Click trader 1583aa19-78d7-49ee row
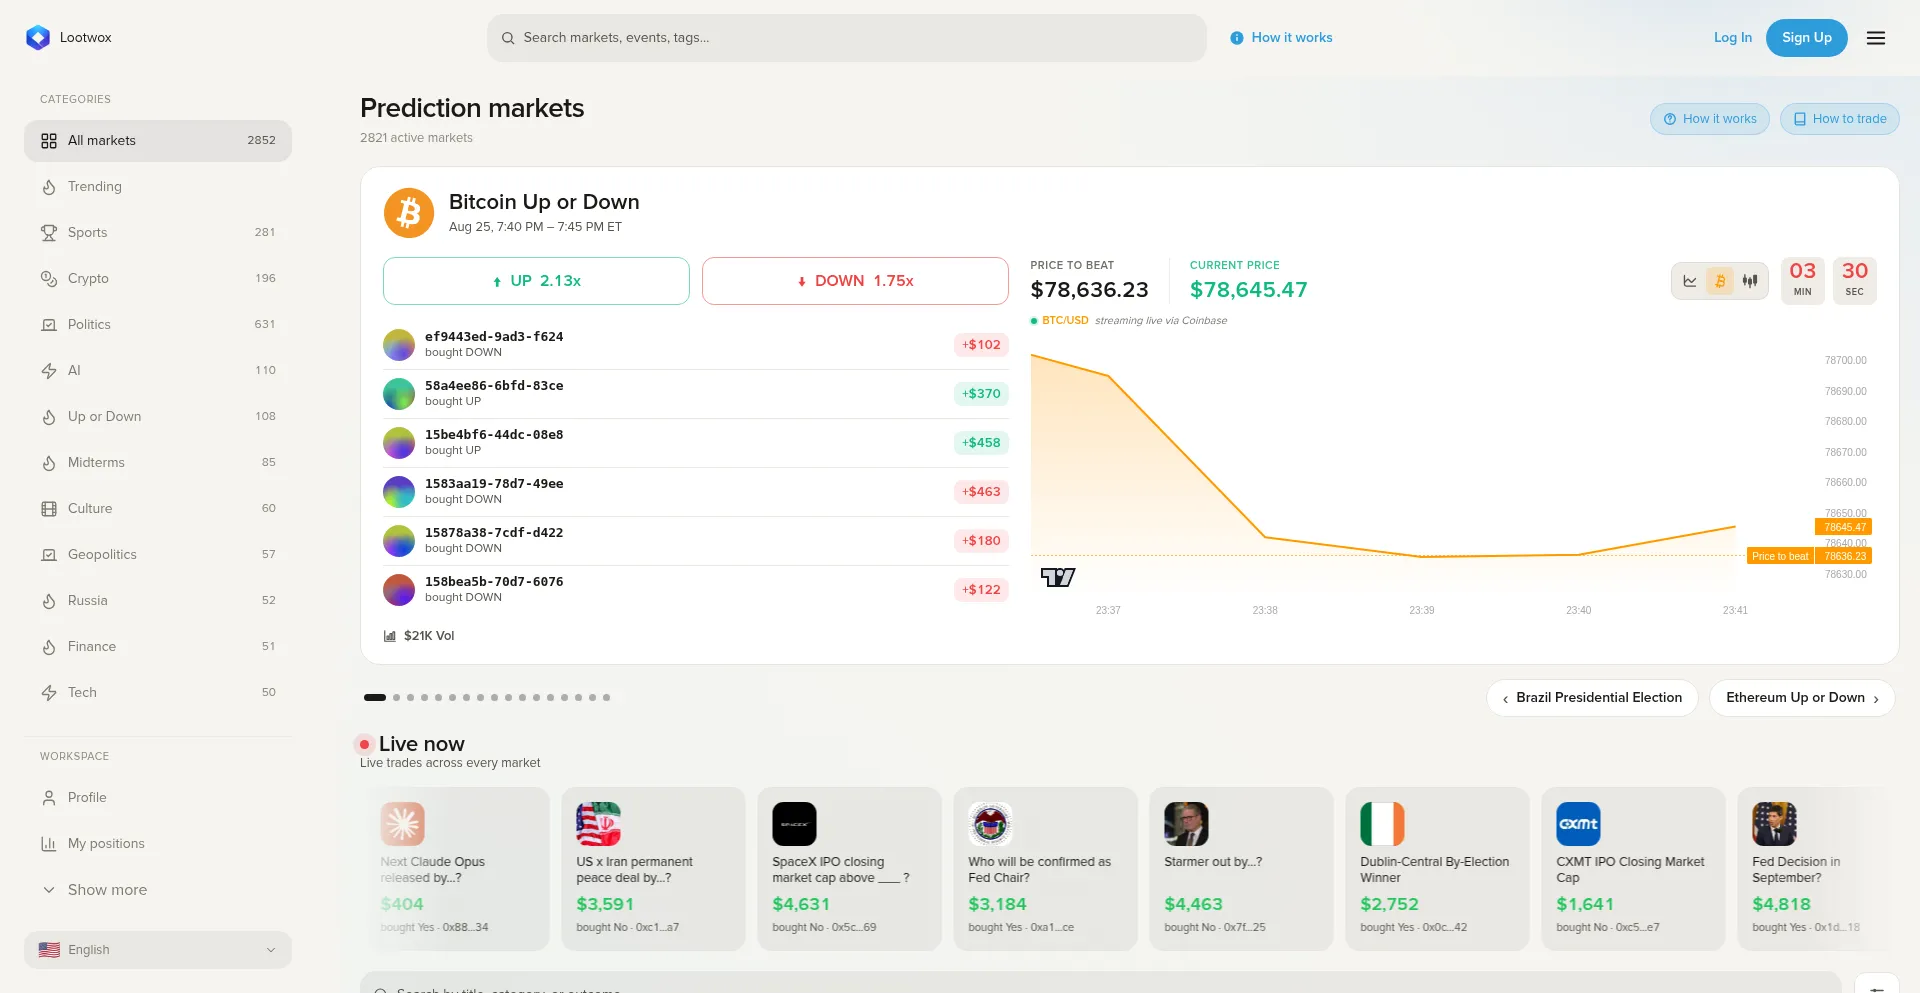 pos(696,492)
